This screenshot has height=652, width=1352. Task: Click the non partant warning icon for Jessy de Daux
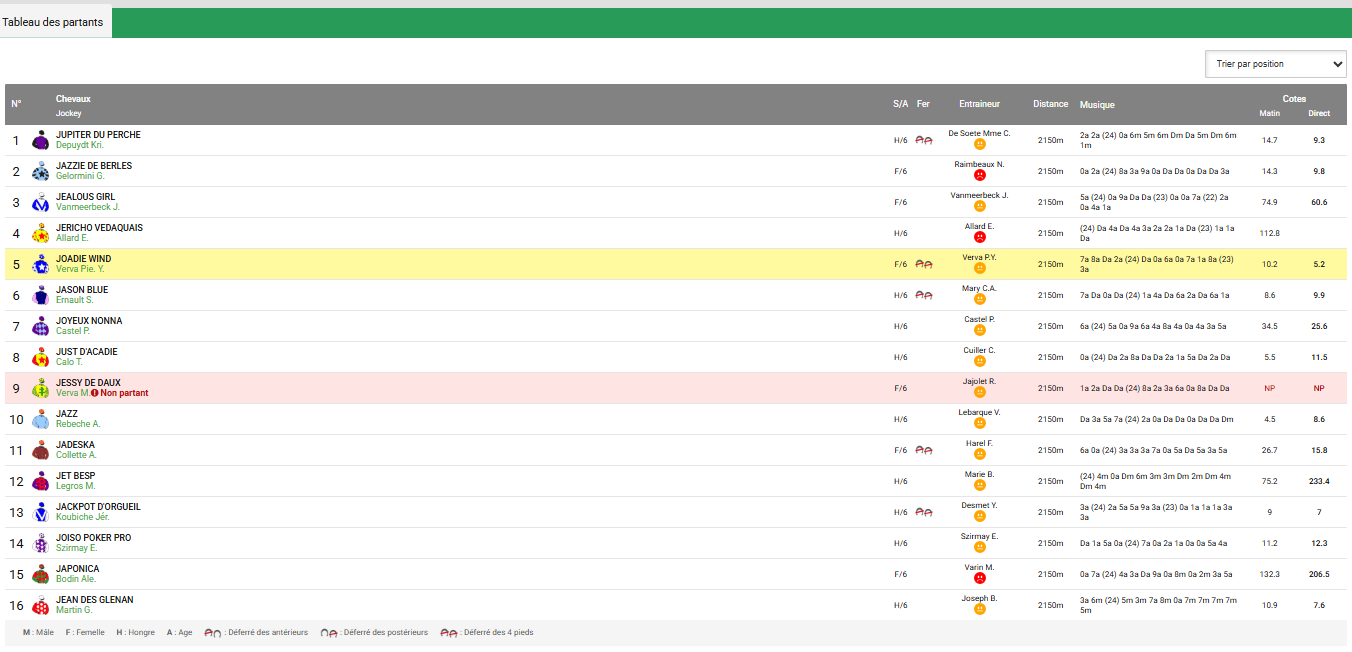tap(95, 393)
